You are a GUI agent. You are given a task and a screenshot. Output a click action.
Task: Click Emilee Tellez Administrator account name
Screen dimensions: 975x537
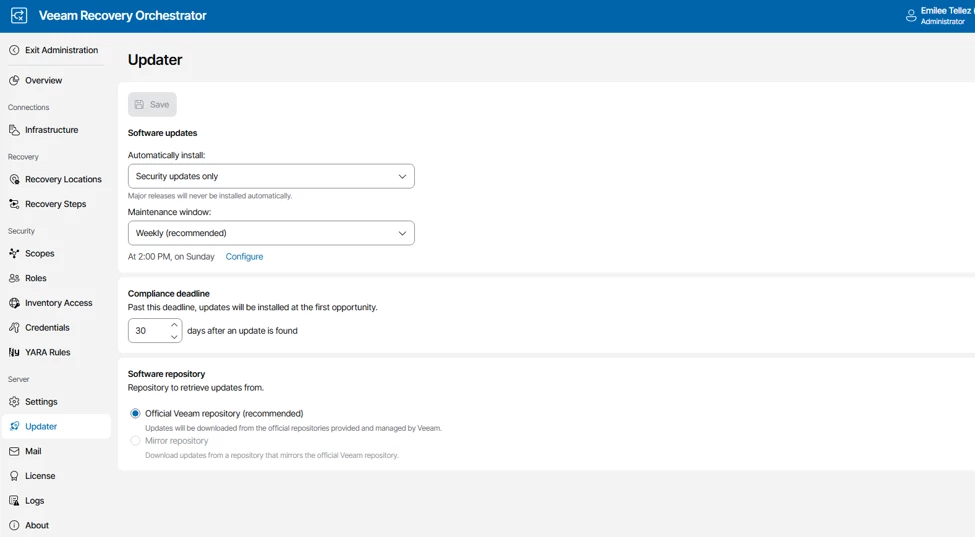pyautogui.click(x=946, y=16)
